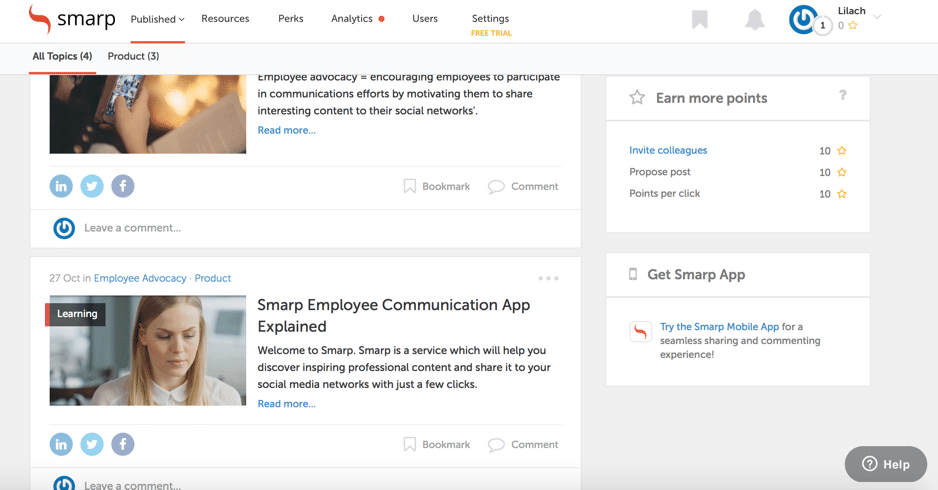This screenshot has width=938, height=490.
Task: Click the level 1 badge beside avatar
Action: pos(823,26)
